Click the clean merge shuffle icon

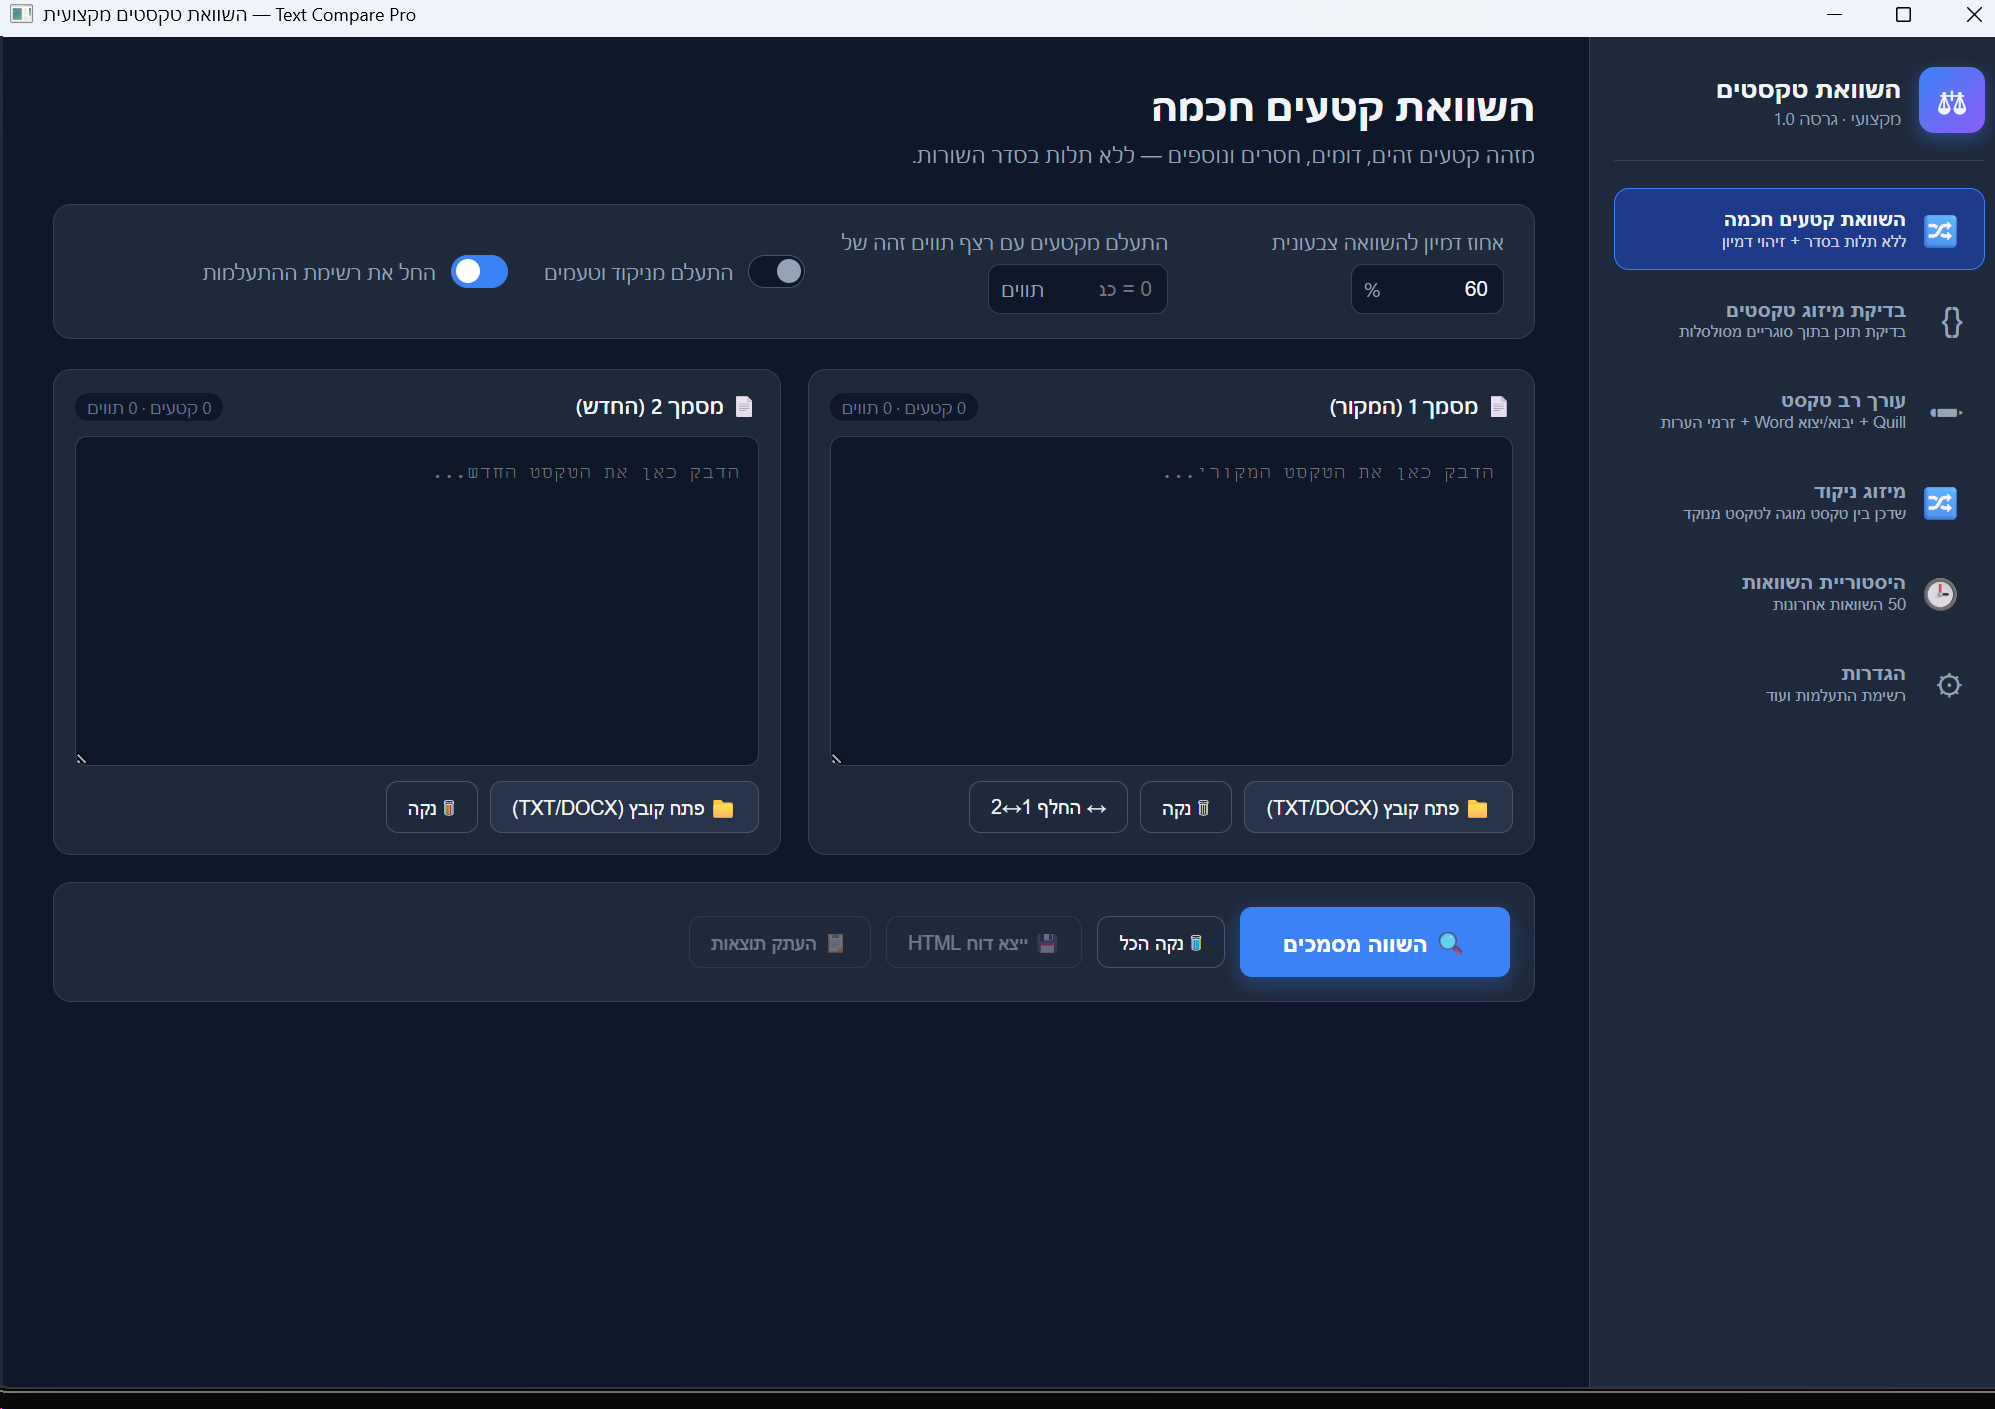tap(1940, 503)
